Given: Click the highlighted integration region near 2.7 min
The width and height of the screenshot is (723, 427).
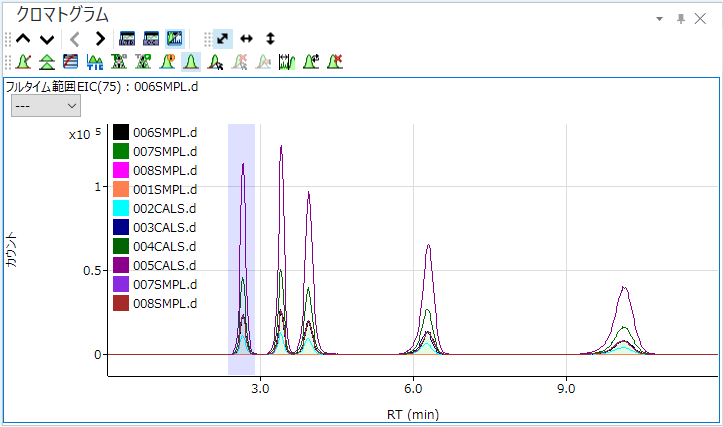Looking at the screenshot, I should pyautogui.click(x=242, y=249).
